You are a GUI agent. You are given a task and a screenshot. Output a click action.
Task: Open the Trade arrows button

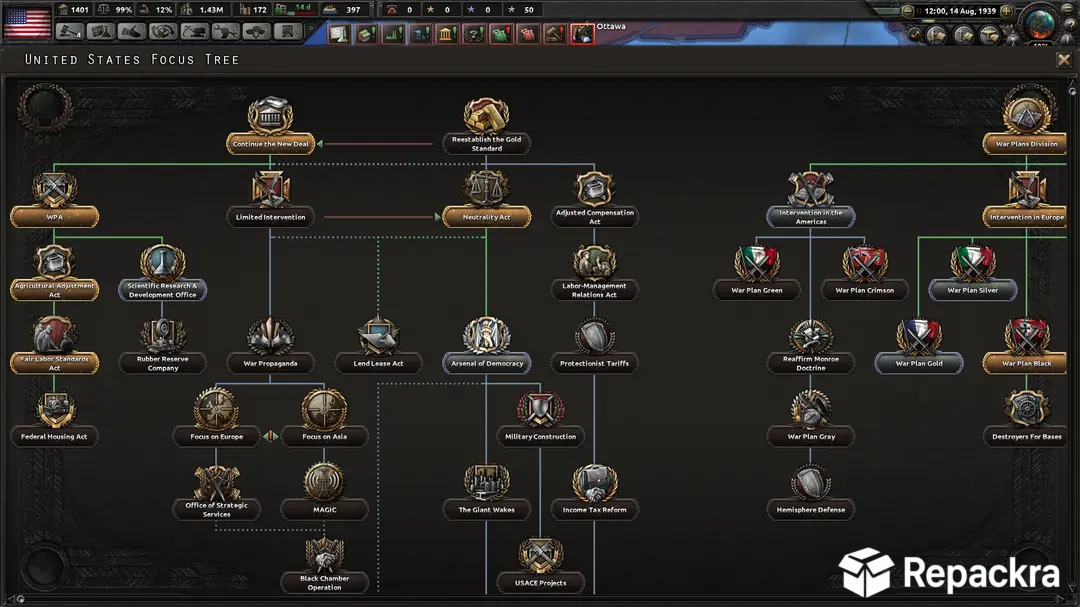(x=163, y=32)
